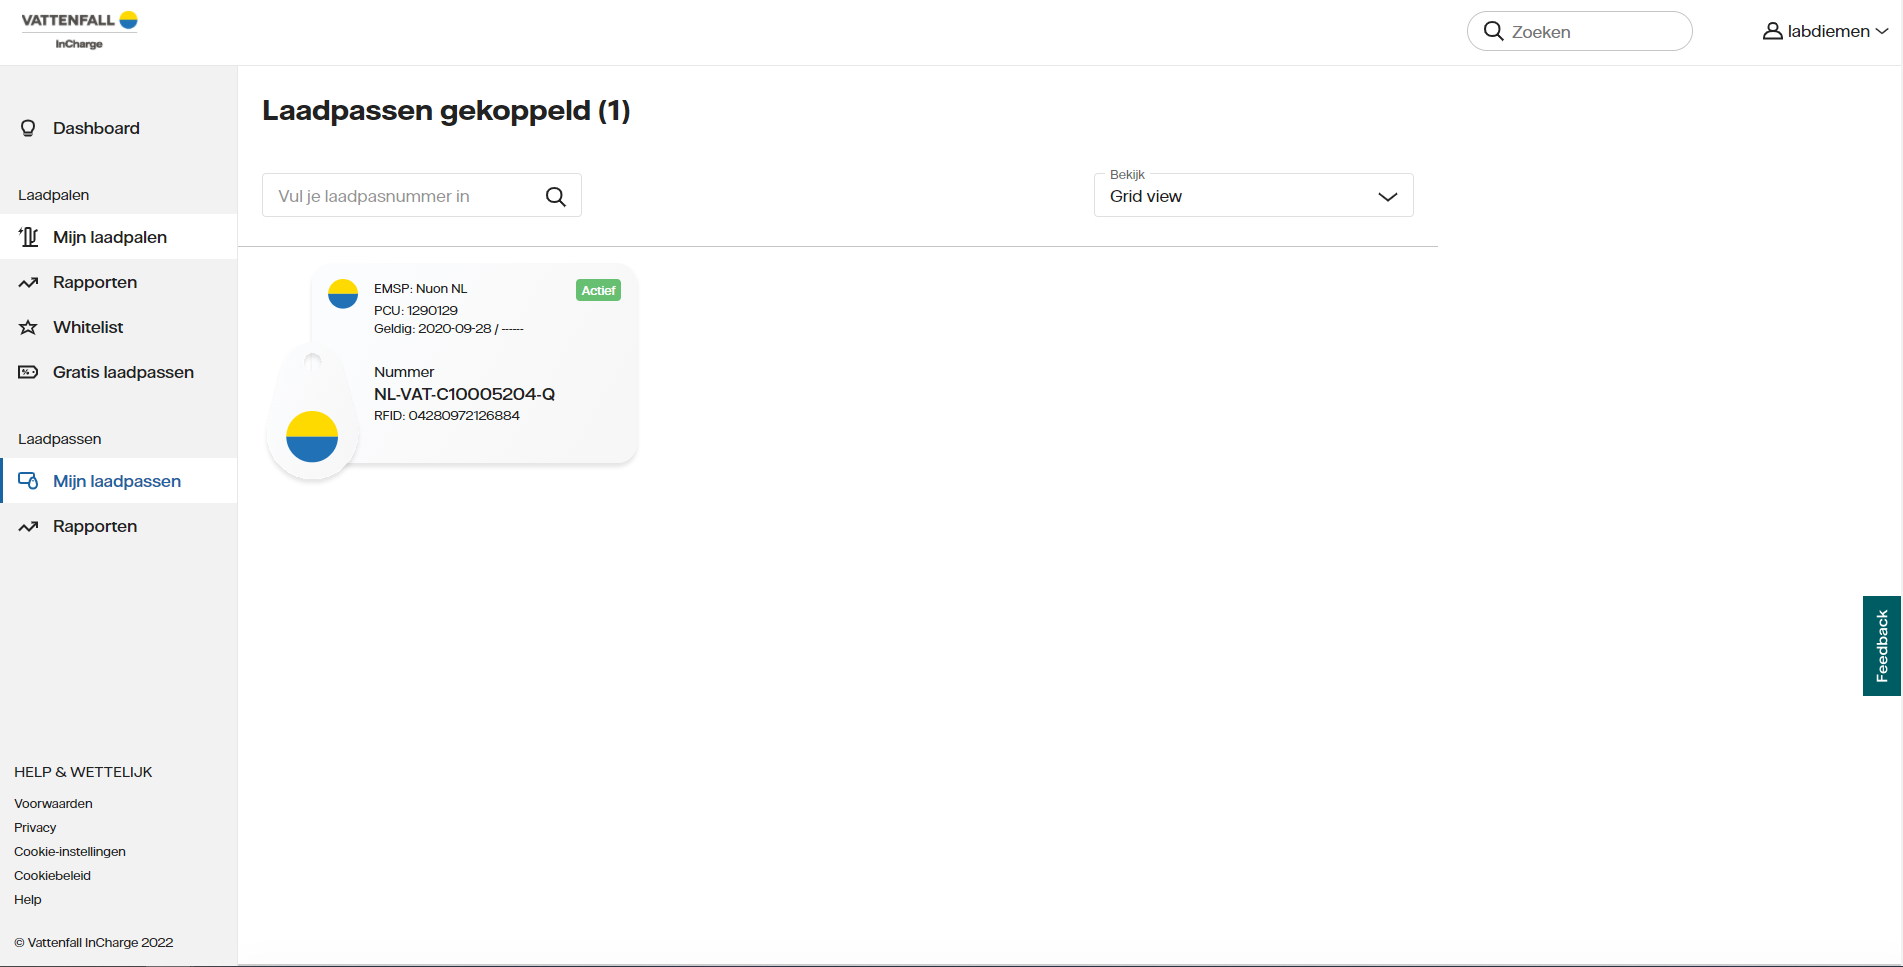Click the chevron beside the Bekijk selector
Screen dimensions: 1903x967
(1388, 196)
